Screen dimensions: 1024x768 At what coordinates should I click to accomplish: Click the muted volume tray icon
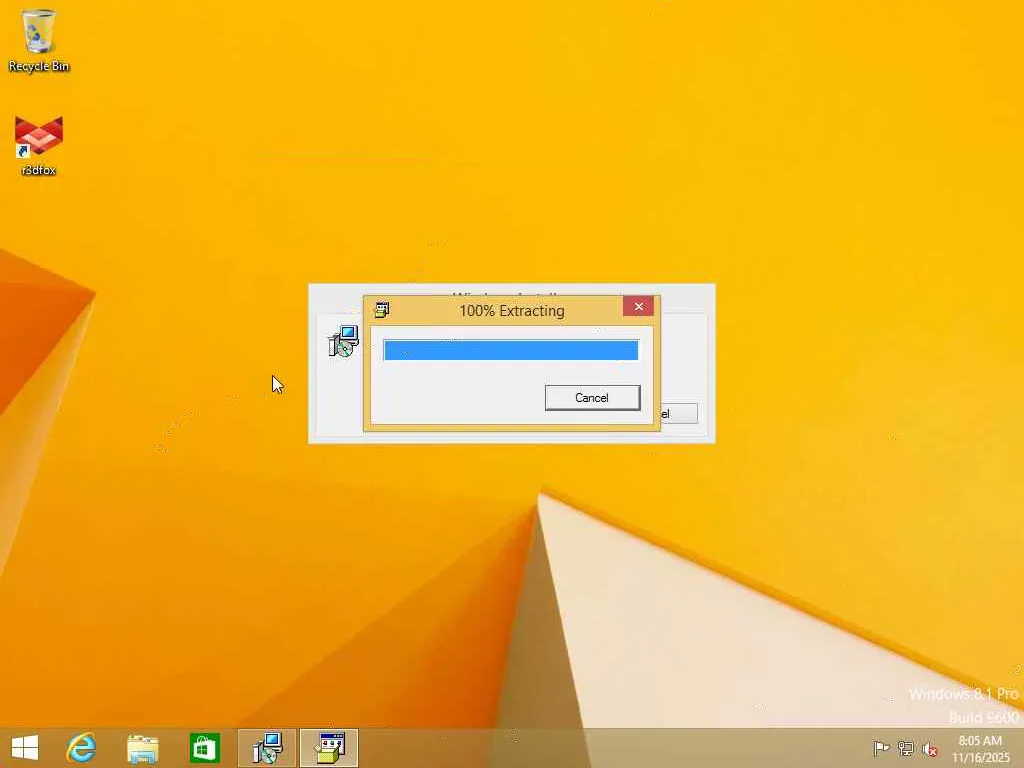click(x=930, y=749)
